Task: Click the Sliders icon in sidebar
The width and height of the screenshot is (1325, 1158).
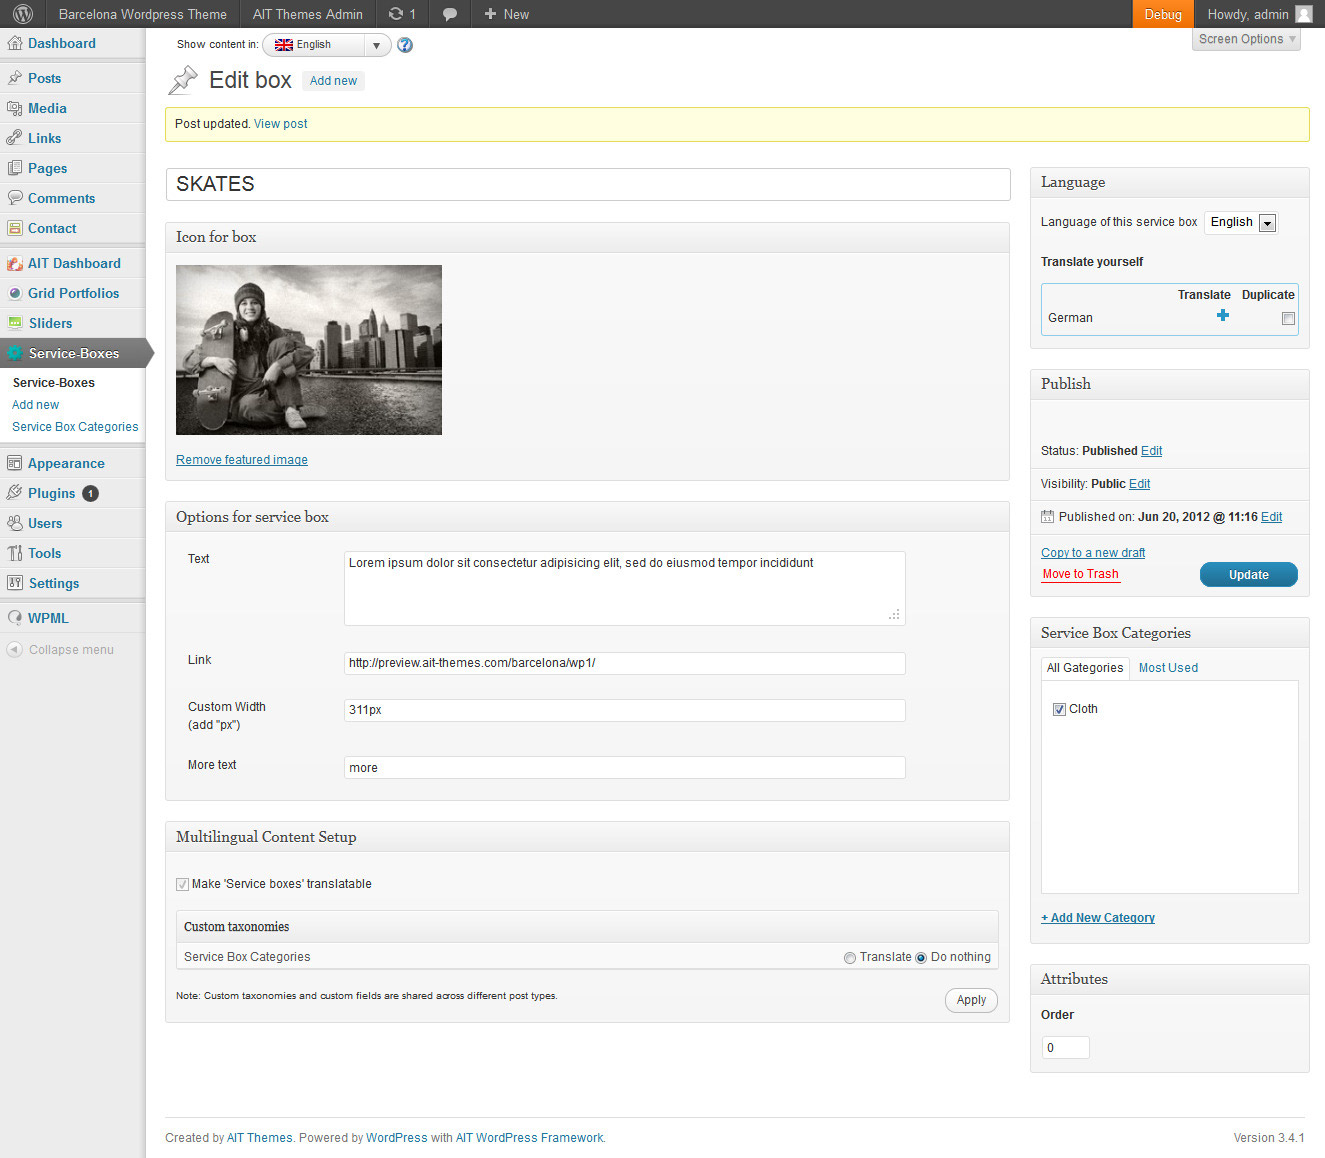Action: pos(14,323)
